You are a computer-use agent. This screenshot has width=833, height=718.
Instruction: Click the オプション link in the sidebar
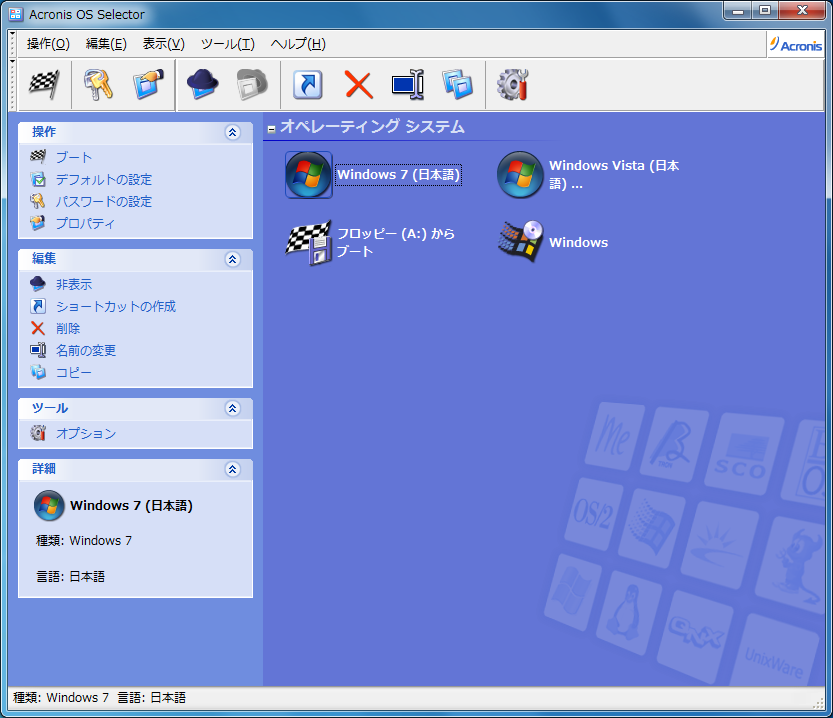point(86,433)
